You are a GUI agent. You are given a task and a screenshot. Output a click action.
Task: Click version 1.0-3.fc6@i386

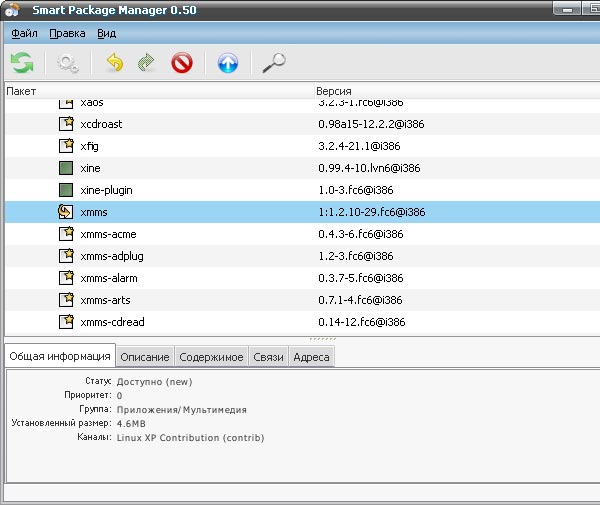356,190
